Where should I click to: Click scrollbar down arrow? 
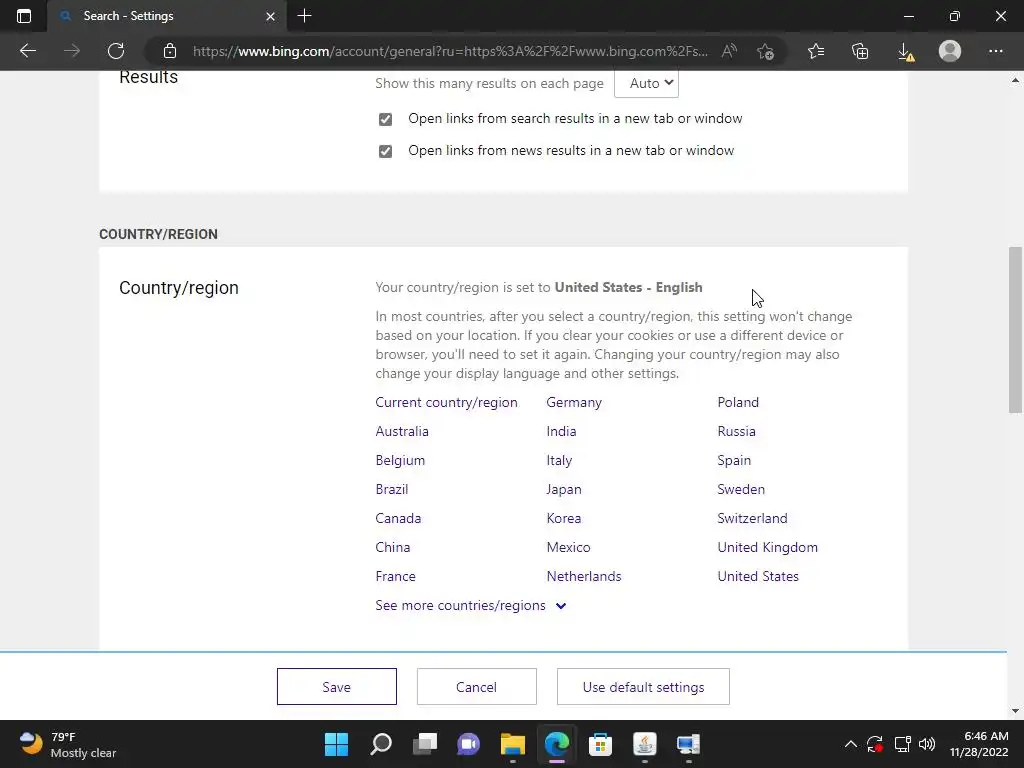[x=1015, y=711]
